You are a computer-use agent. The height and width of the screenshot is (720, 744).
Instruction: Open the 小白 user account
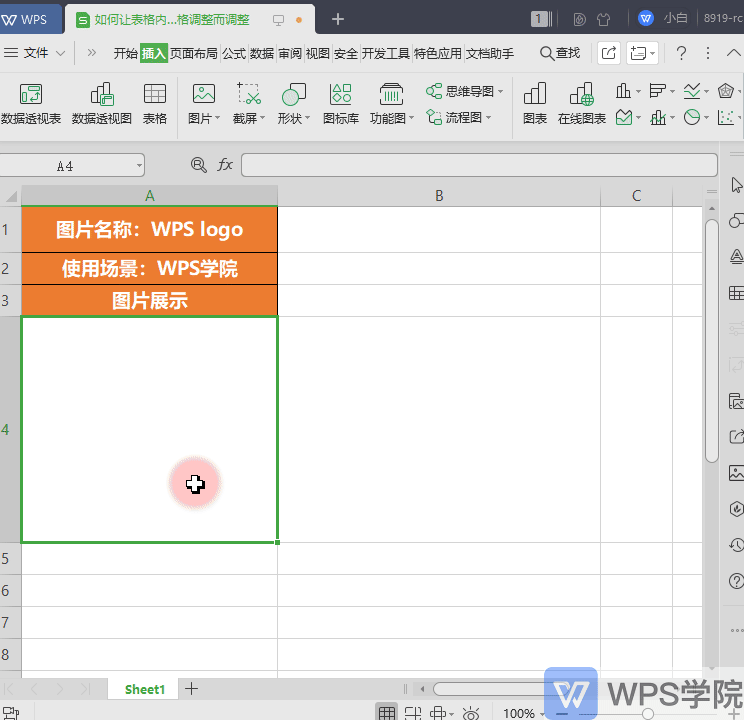tap(663, 18)
